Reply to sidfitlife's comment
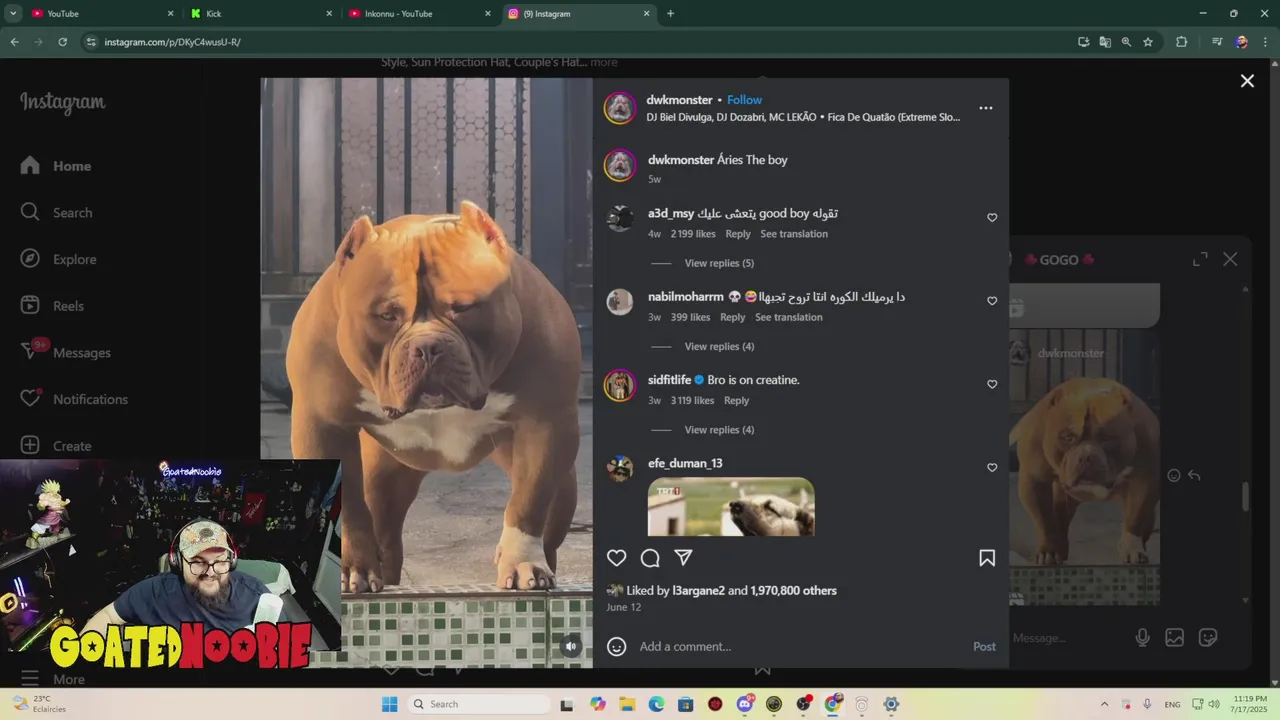The height and width of the screenshot is (720, 1280). click(736, 401)
